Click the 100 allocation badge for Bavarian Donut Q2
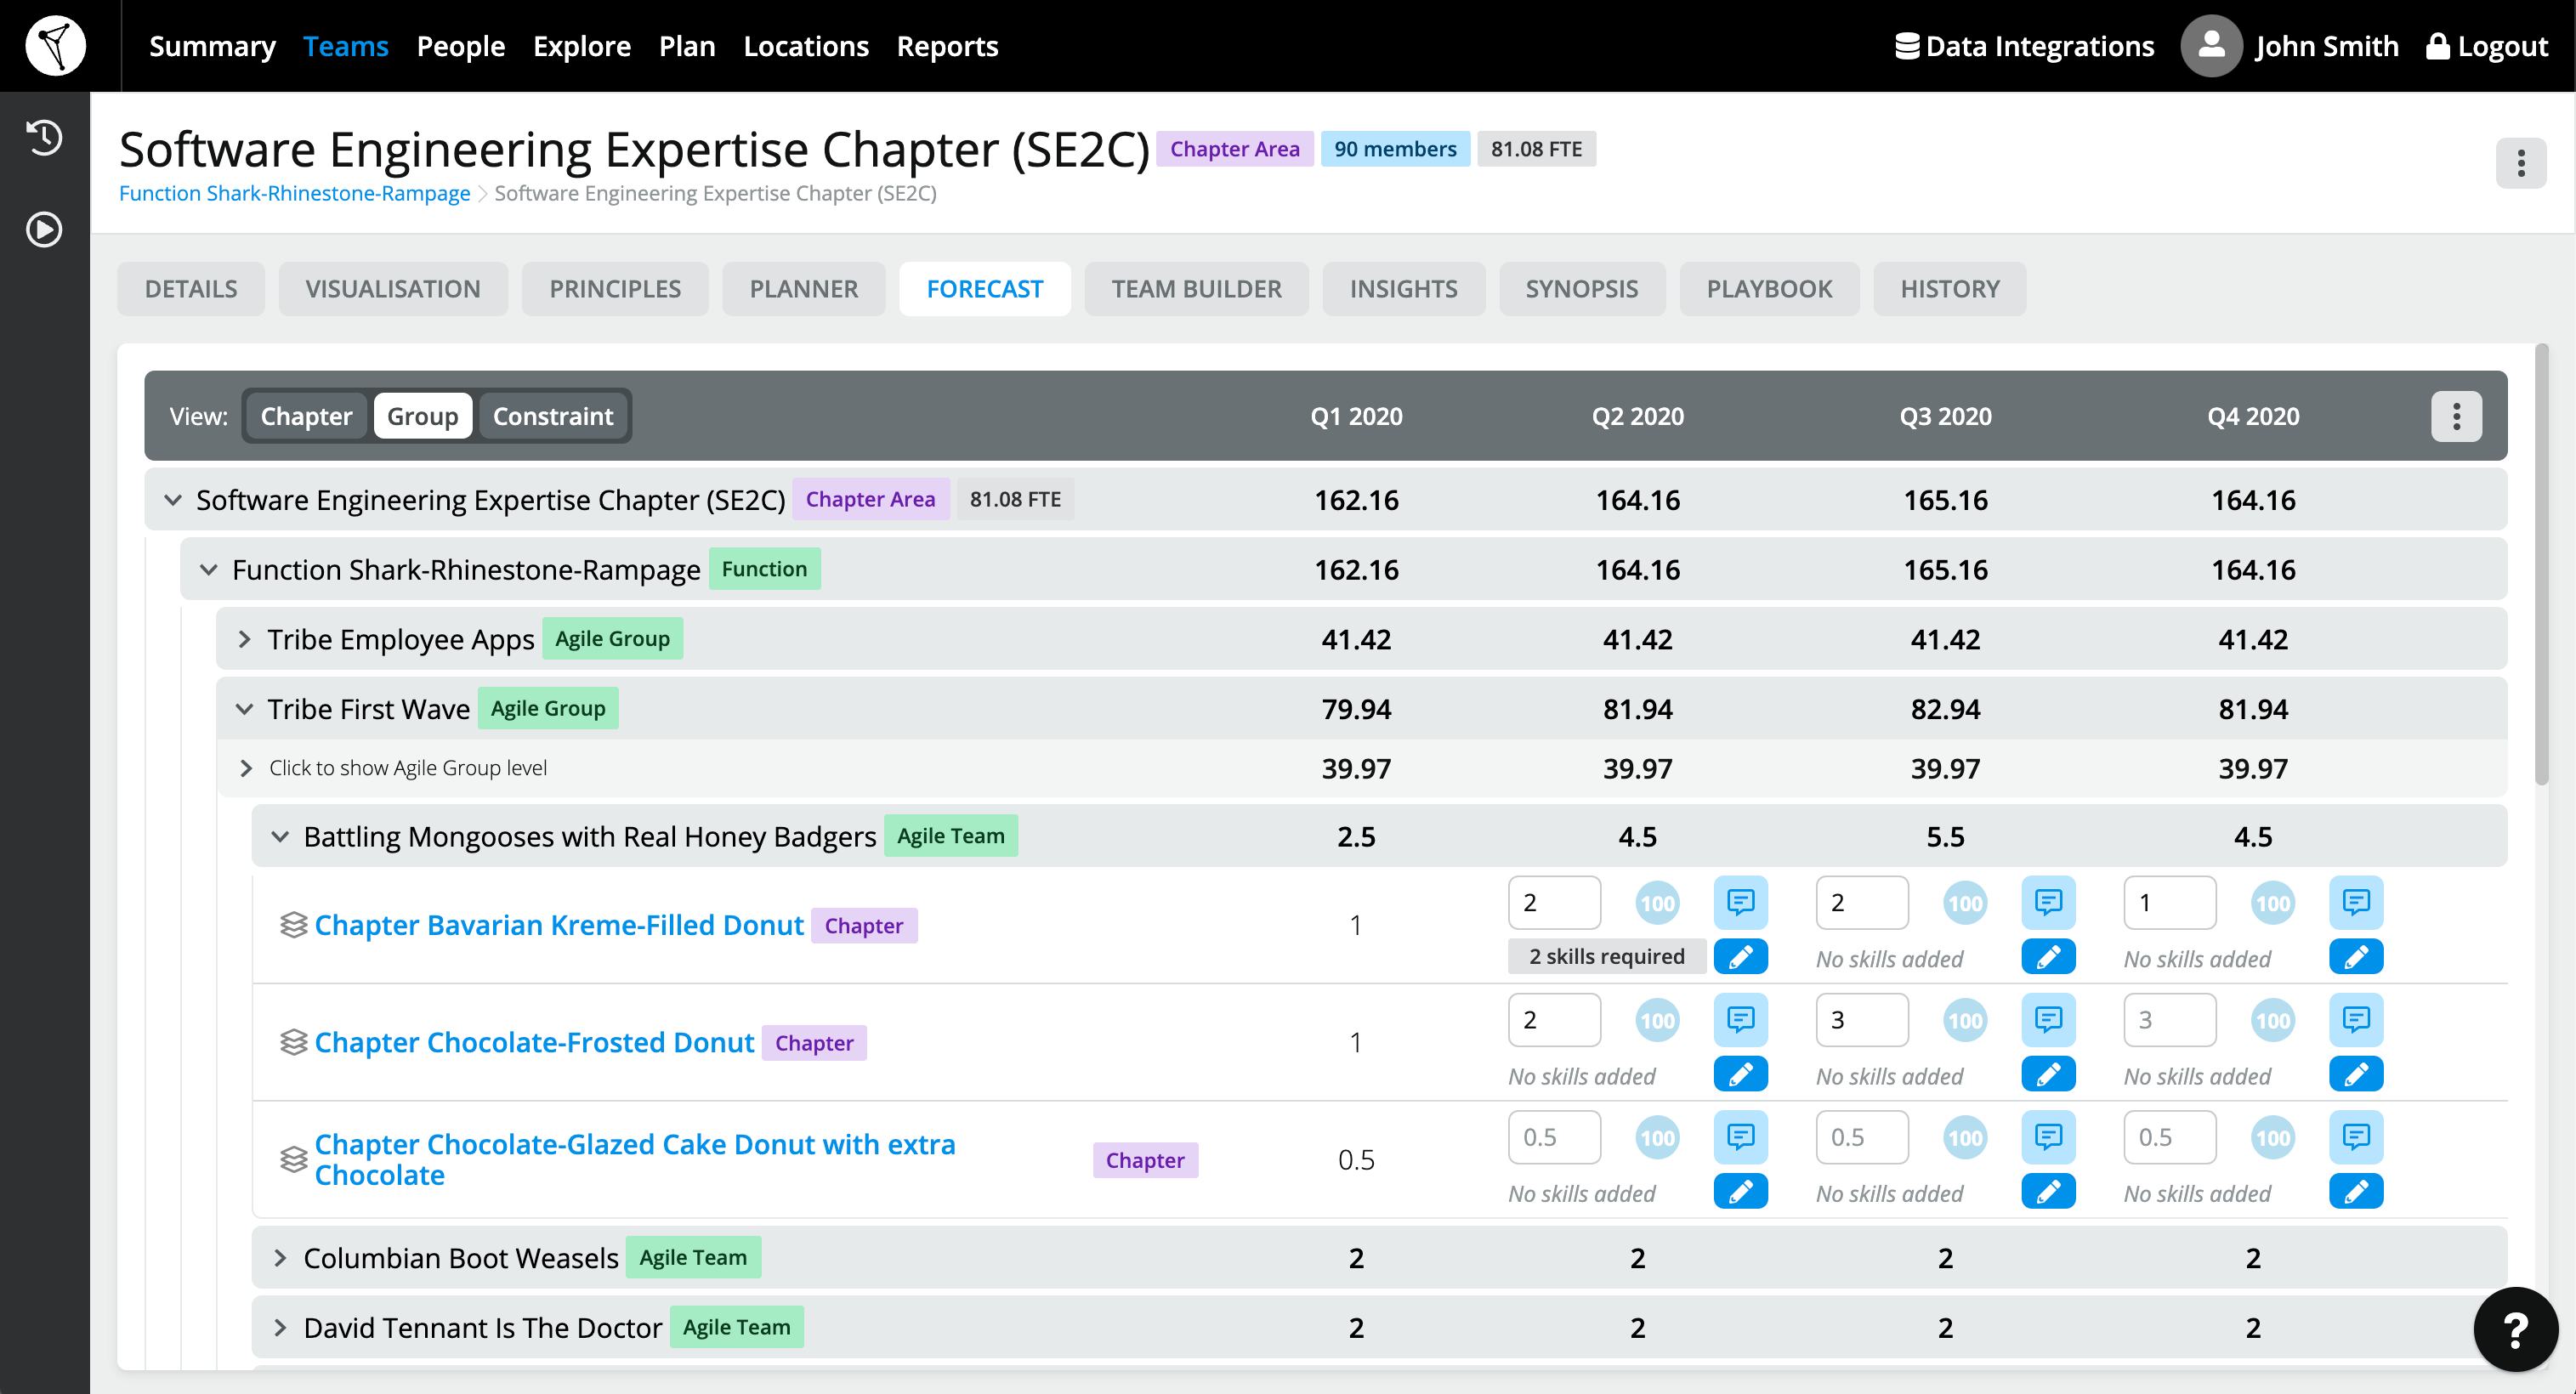Image resolution: width=2576 pixels, height=1394 pixels. (x=1656, y=903)
